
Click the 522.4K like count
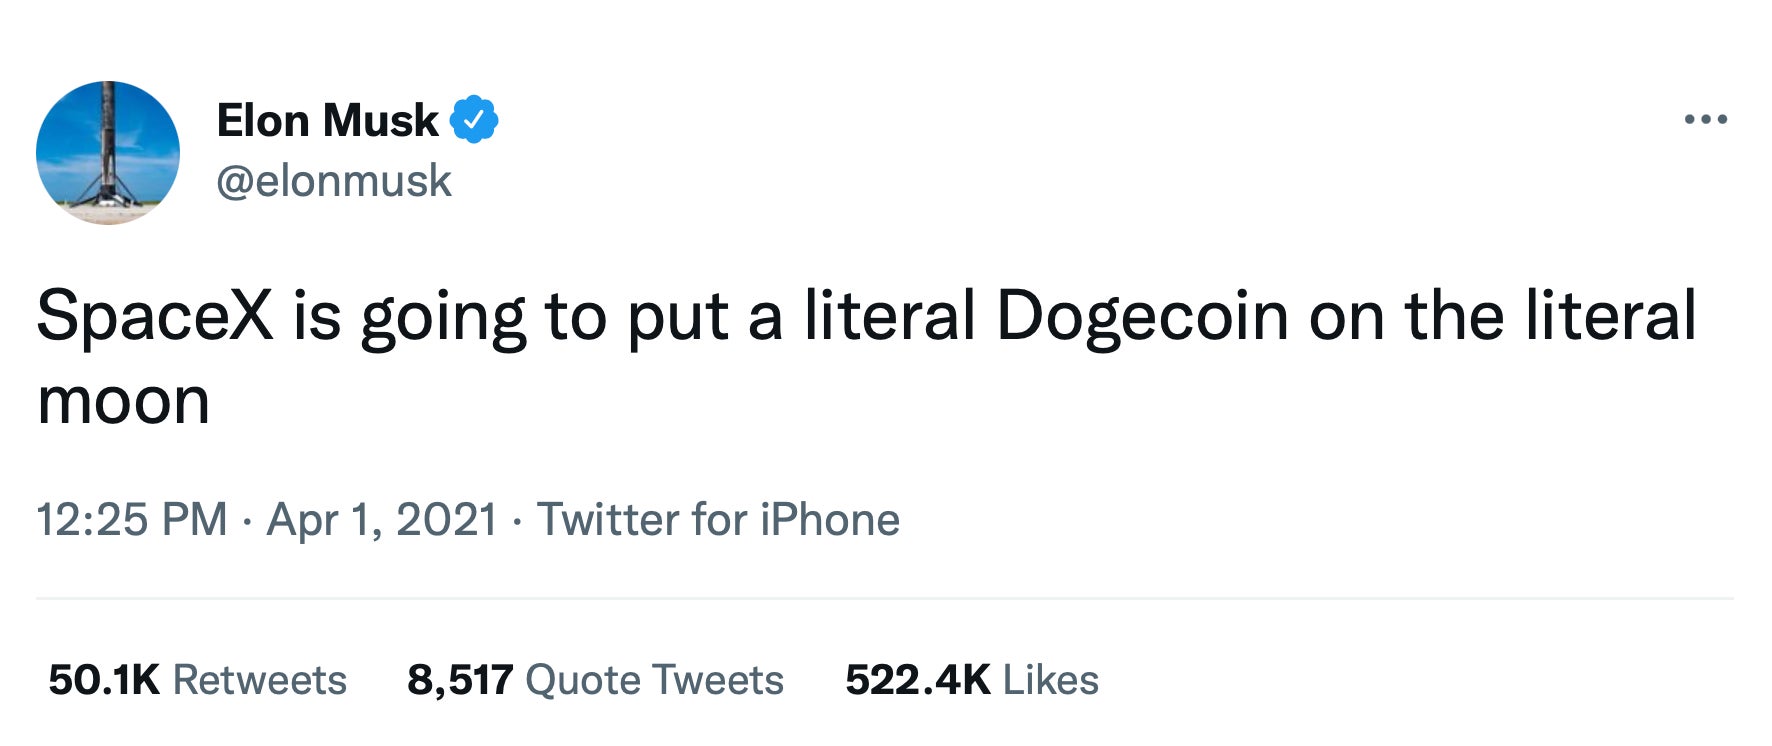[x=917, y=680]
